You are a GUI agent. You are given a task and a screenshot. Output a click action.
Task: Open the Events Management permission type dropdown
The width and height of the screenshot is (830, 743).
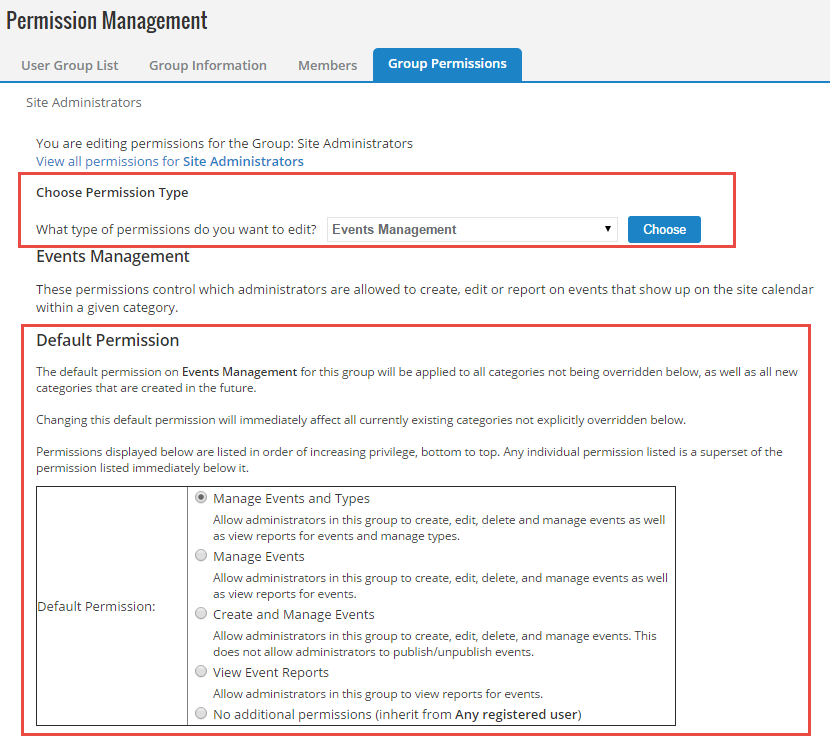pos(472,229)
